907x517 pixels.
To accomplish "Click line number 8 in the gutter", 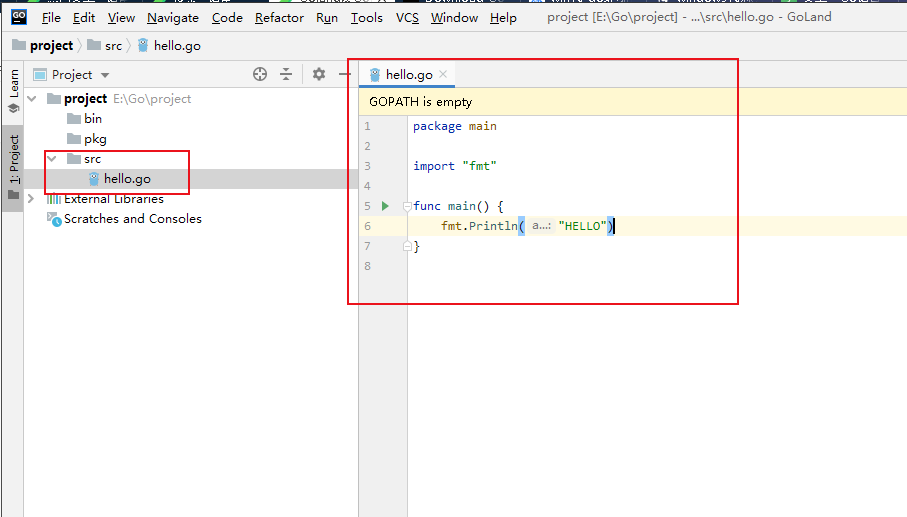I will tap(367, 266).
